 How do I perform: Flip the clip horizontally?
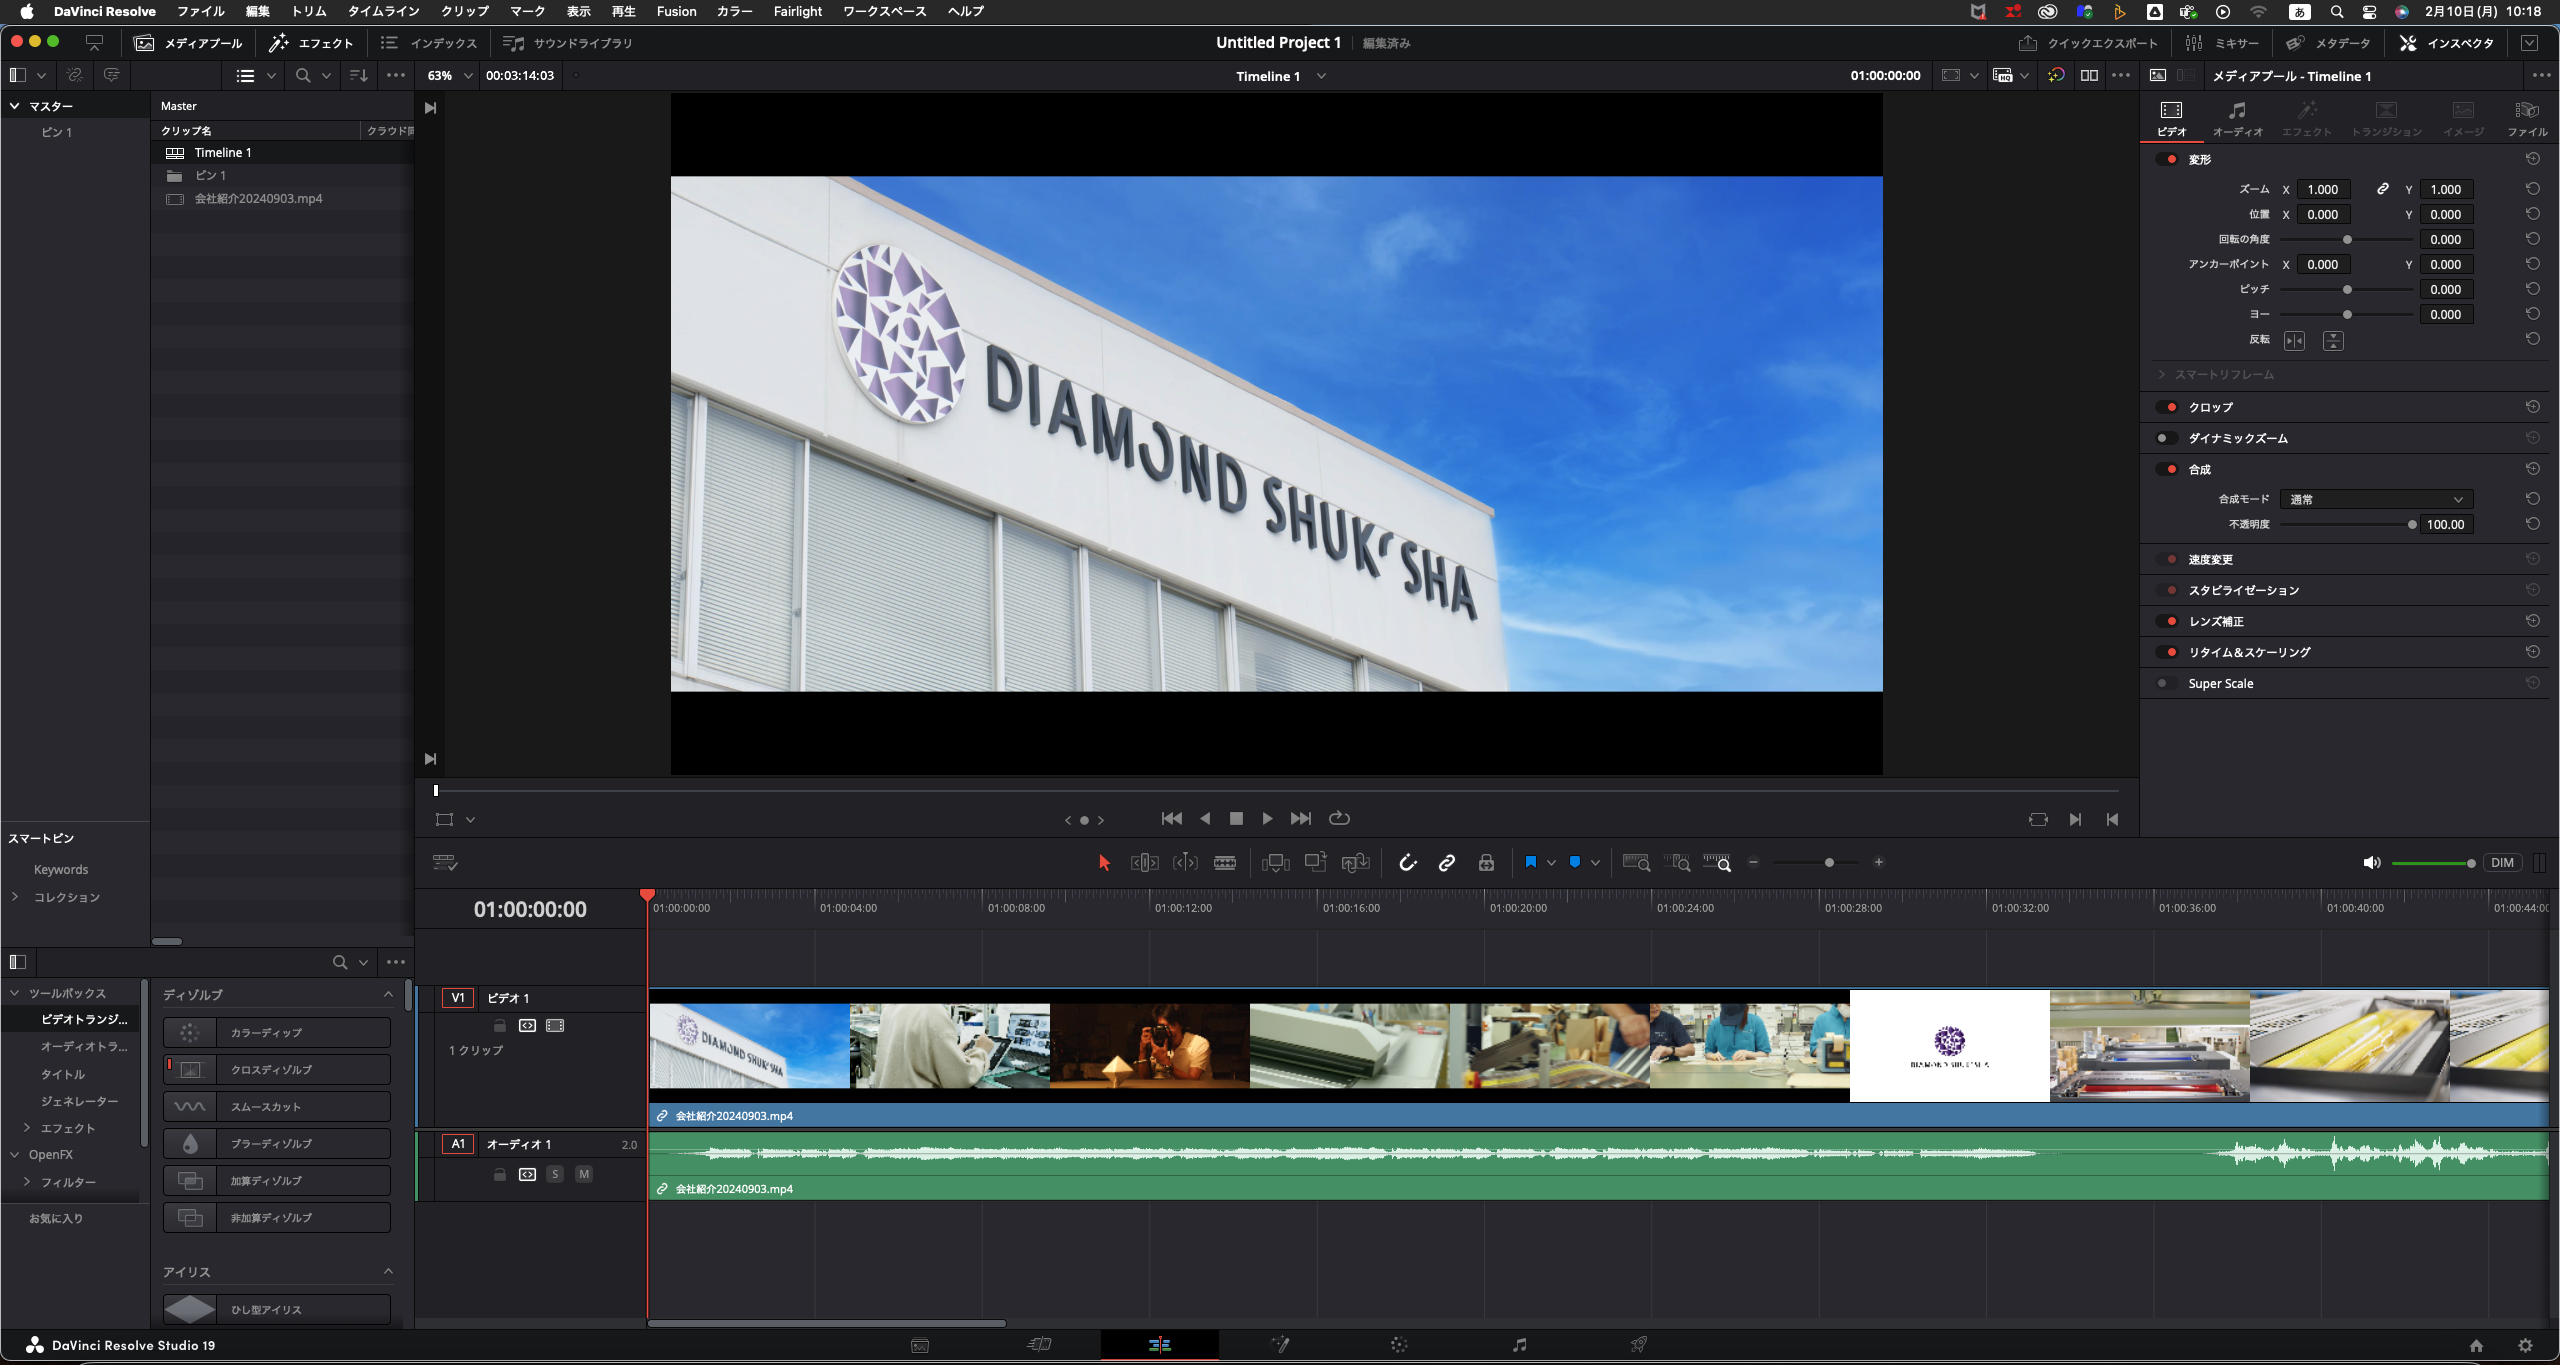click(x=2294, y=341)
